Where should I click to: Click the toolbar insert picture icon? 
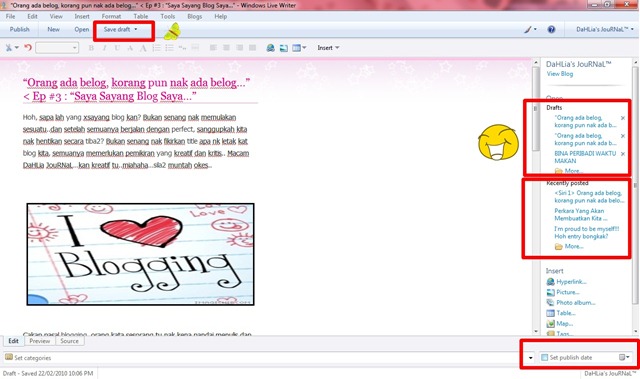[x=284, y=48]
